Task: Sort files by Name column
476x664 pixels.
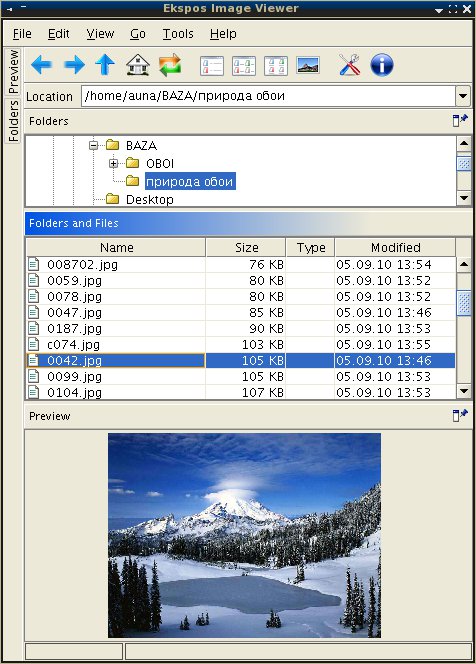Action: click(116, 247)
